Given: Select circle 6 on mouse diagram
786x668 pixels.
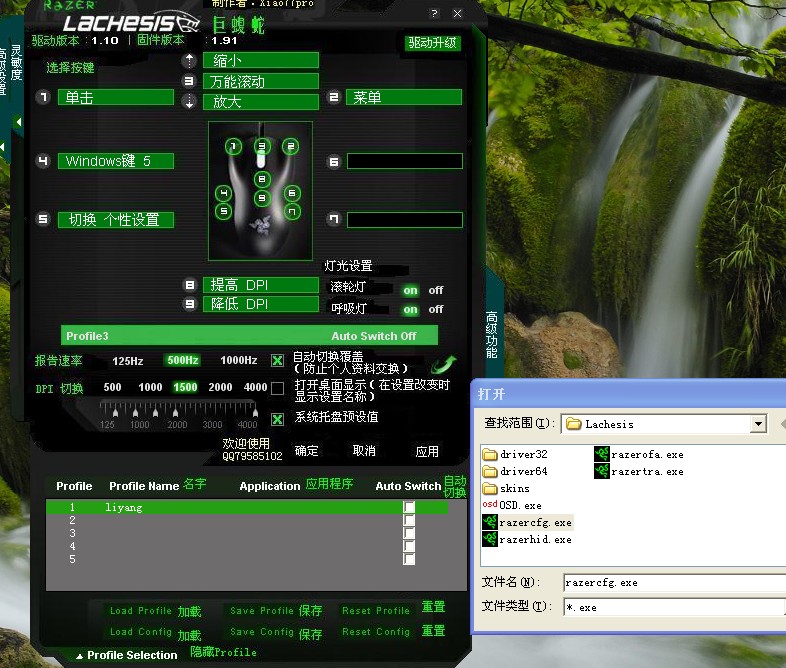Looking at the screenshot, I should point(292,193).
